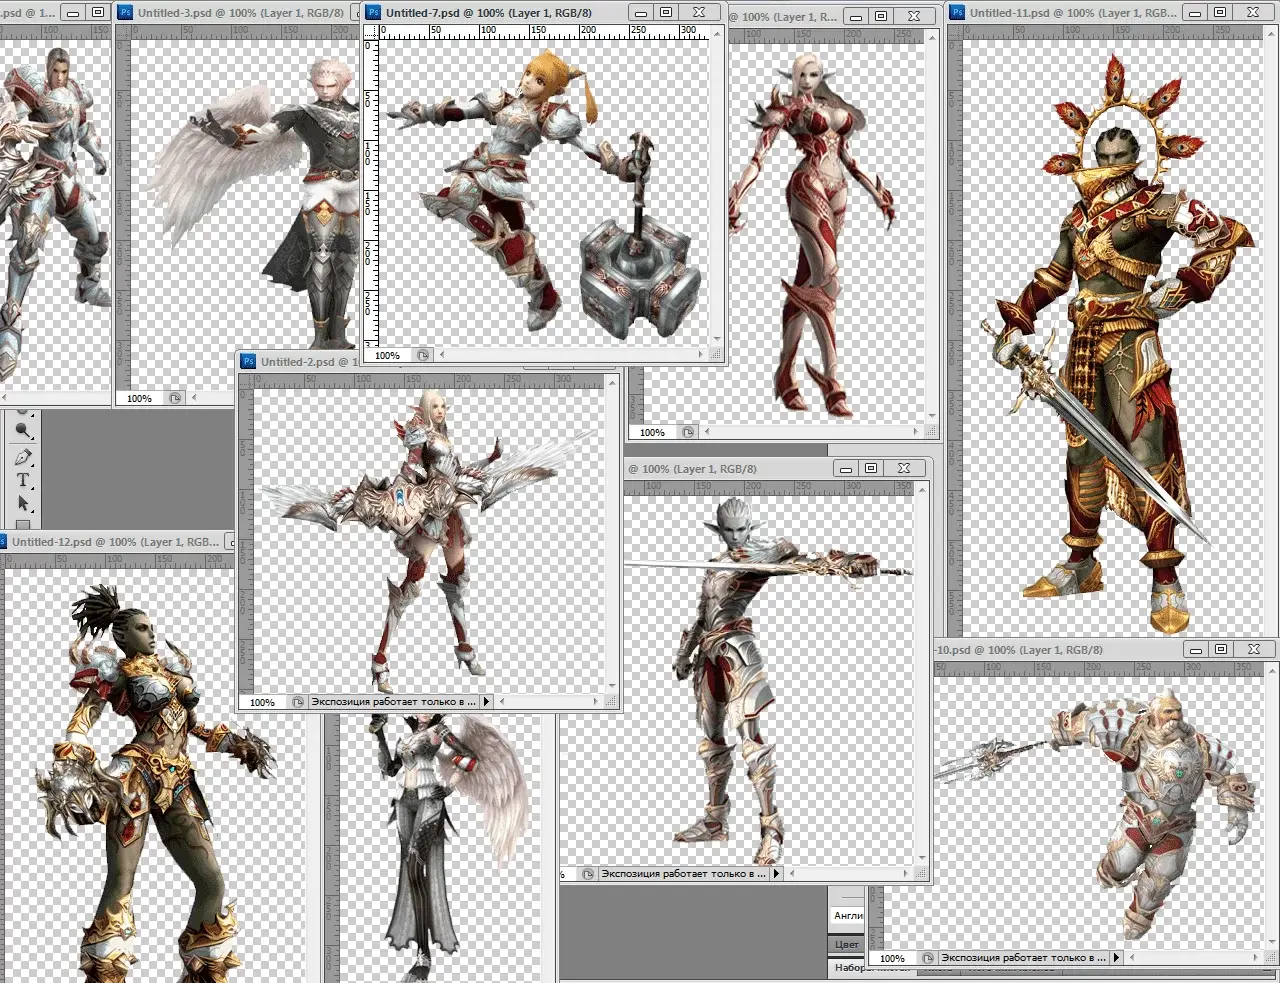Click zoom percentage field in red elf window
This screenshot has height=983, width=1280.
pyautogui.click(x=653, y=432)
